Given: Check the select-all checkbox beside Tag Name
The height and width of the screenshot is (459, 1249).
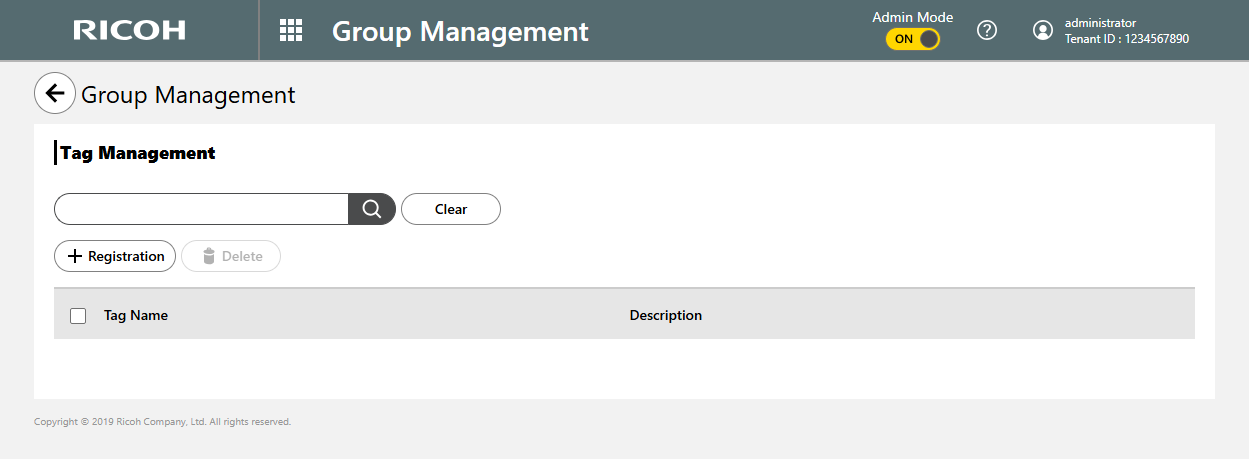Looking at the screenshot, I should pyautogui.click(x=78, y=316).
